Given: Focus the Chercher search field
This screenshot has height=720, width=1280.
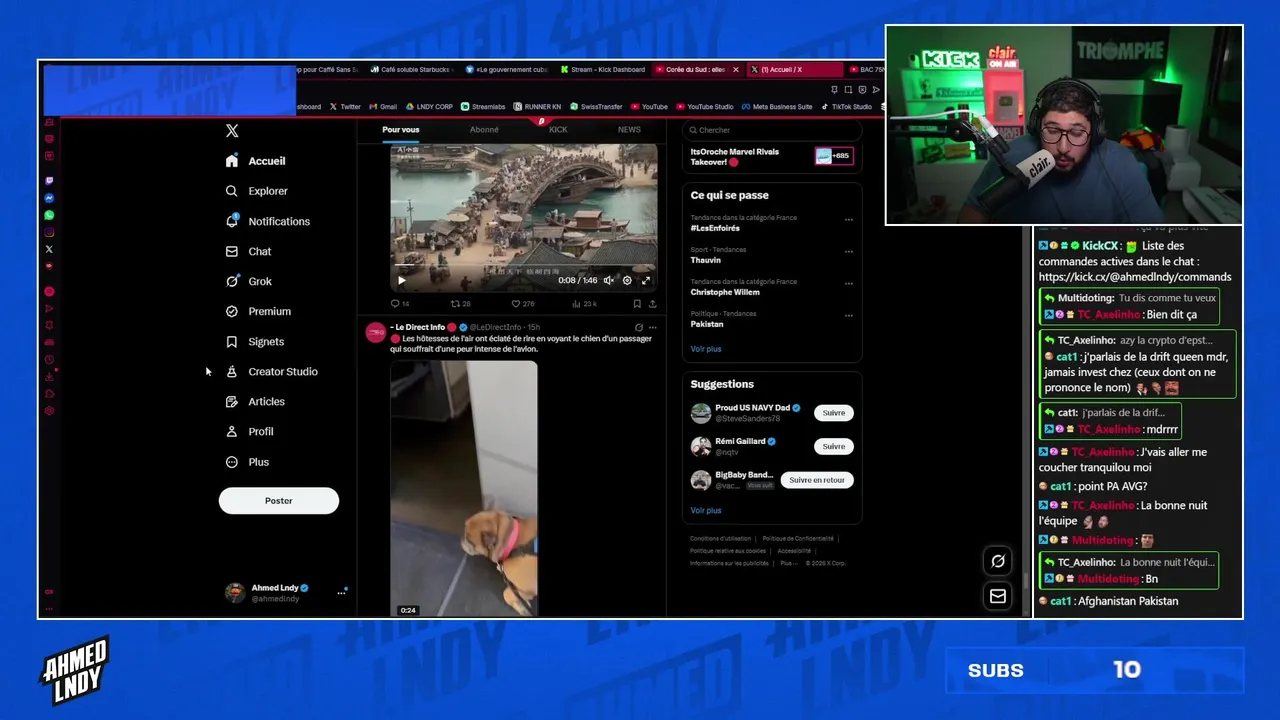Looking at the screenshot, I should pos(772,130).
